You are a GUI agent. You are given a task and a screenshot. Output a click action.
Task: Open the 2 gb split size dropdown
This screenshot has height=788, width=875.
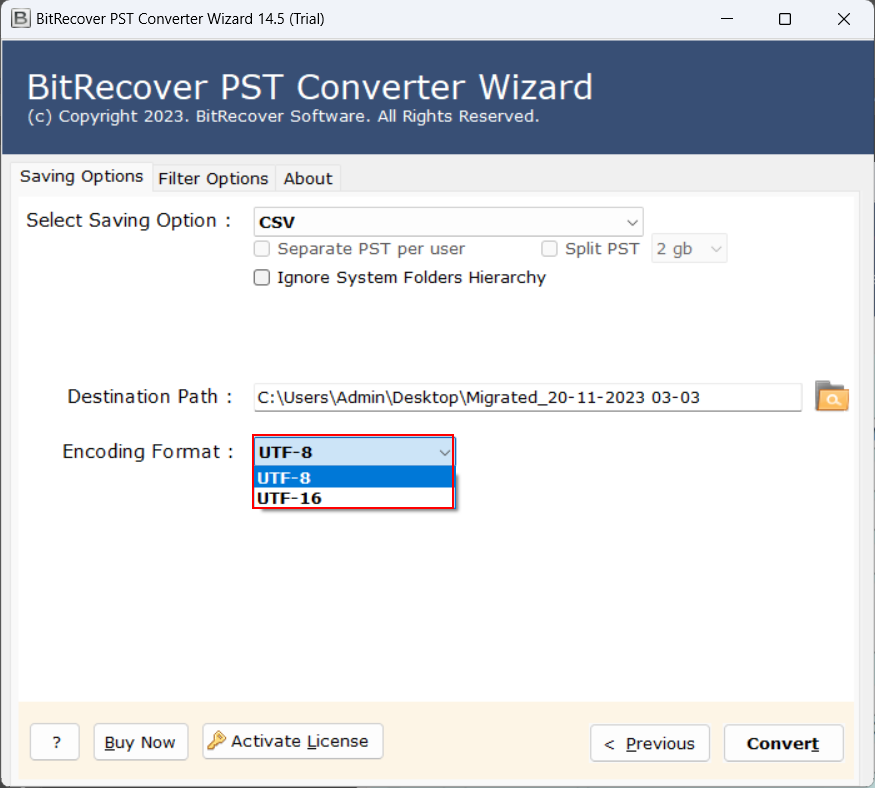click(689, 248)
